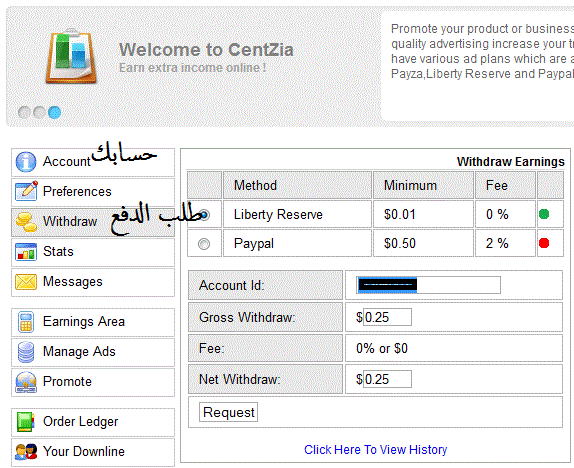574x468 pixels.
Task: Click the globe Promote icon
Action: 26,382
